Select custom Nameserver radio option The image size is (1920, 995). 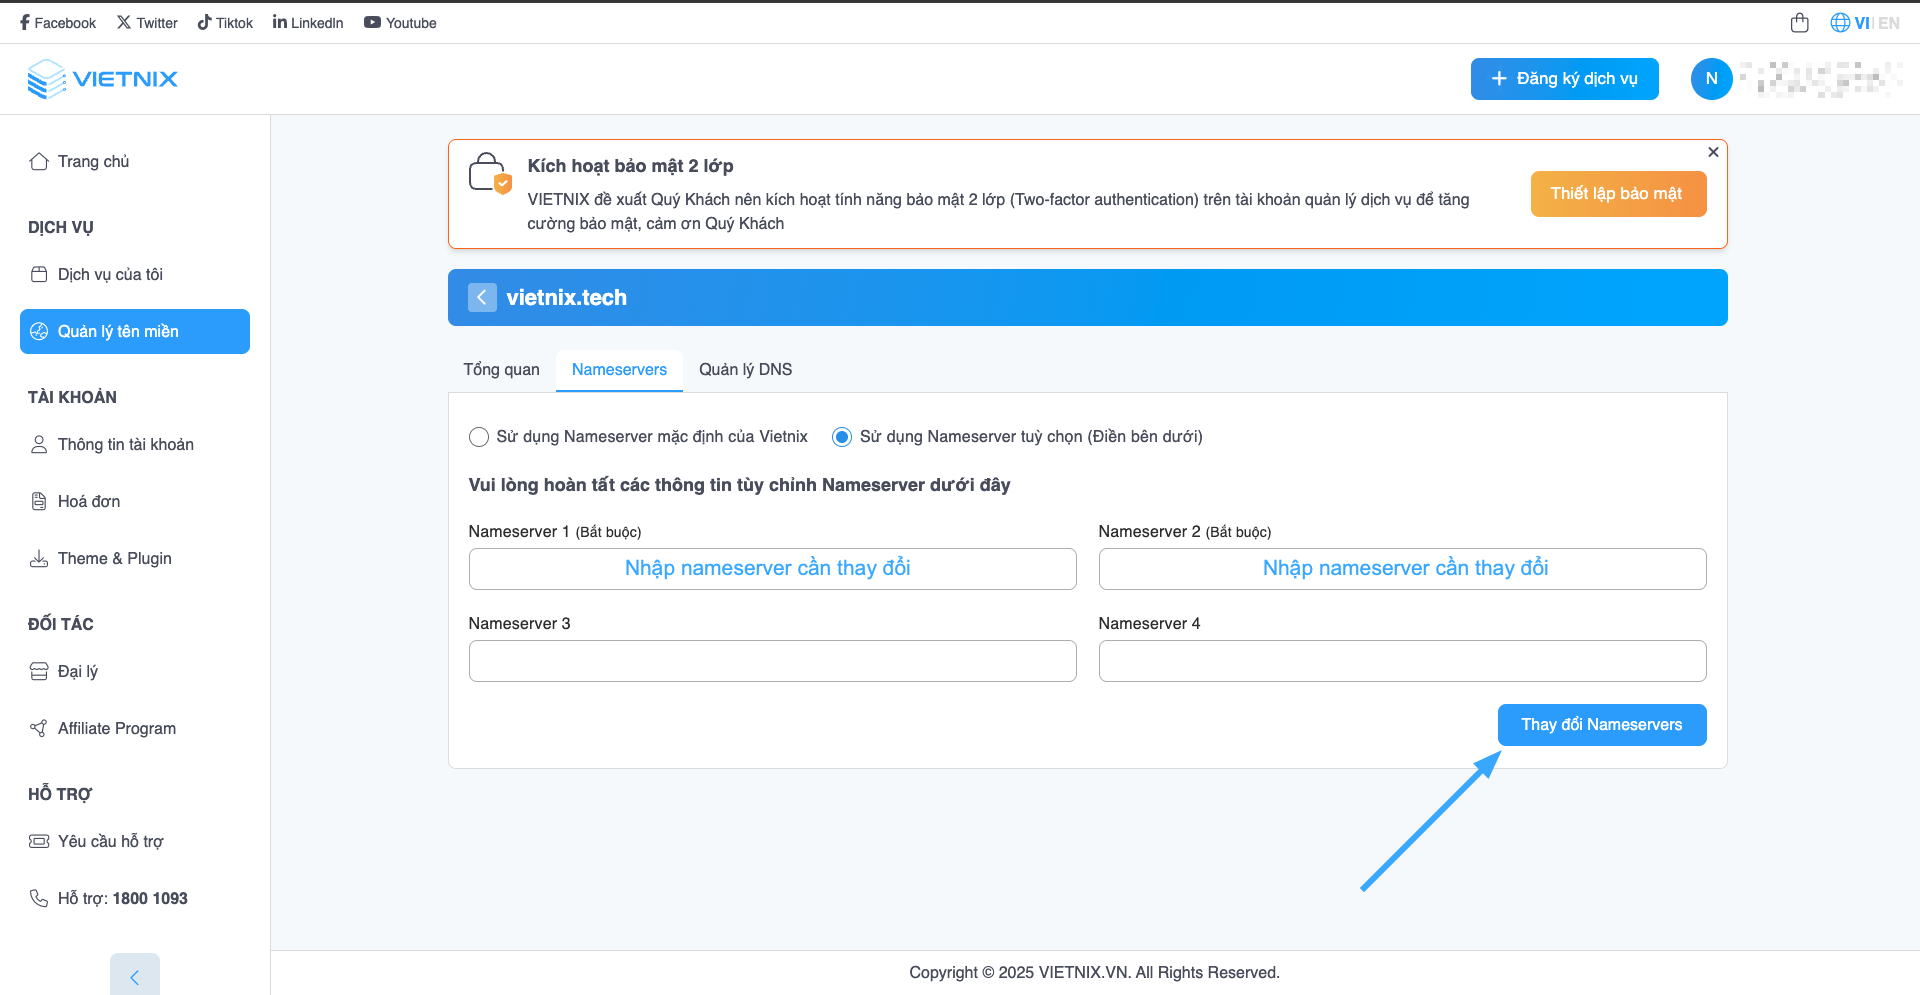842,437
